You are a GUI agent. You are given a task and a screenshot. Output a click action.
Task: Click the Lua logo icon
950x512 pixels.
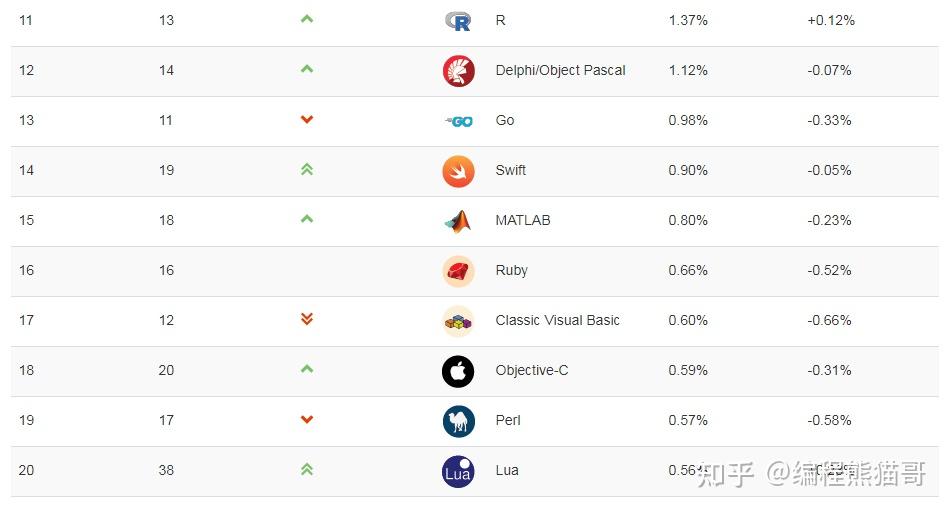click(x=458, y=471)
